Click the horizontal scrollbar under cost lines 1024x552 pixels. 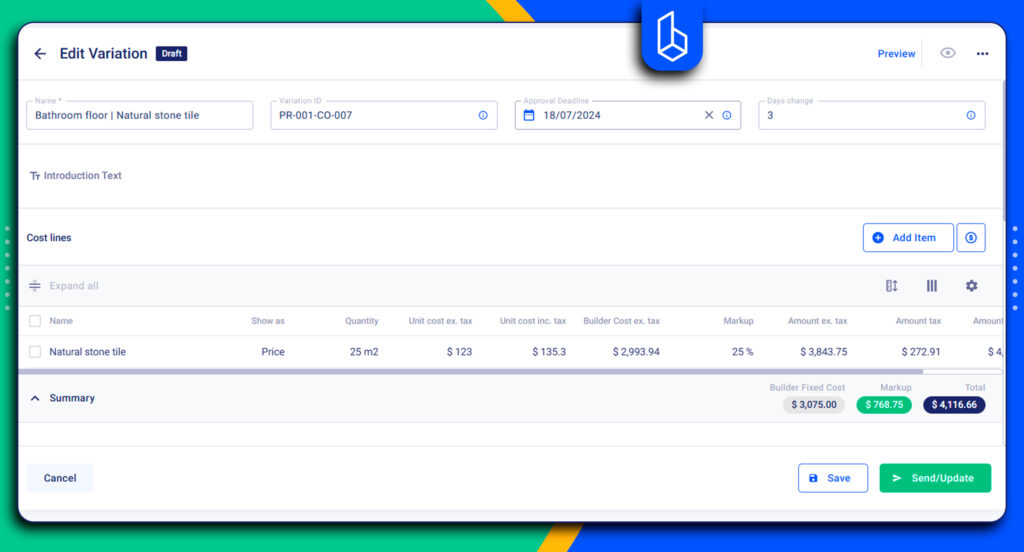pos(470,371)
